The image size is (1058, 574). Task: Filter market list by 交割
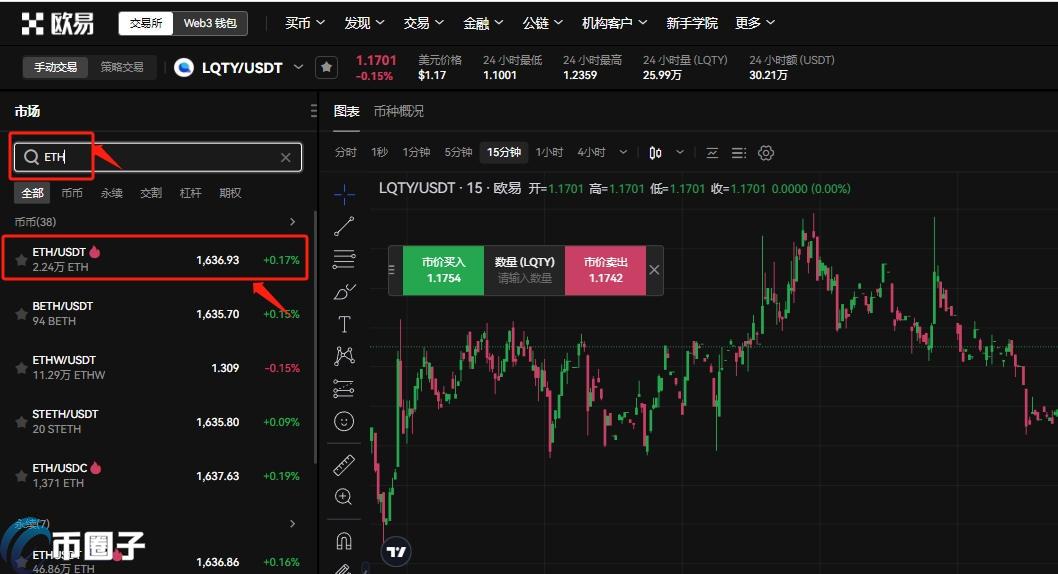150,193
